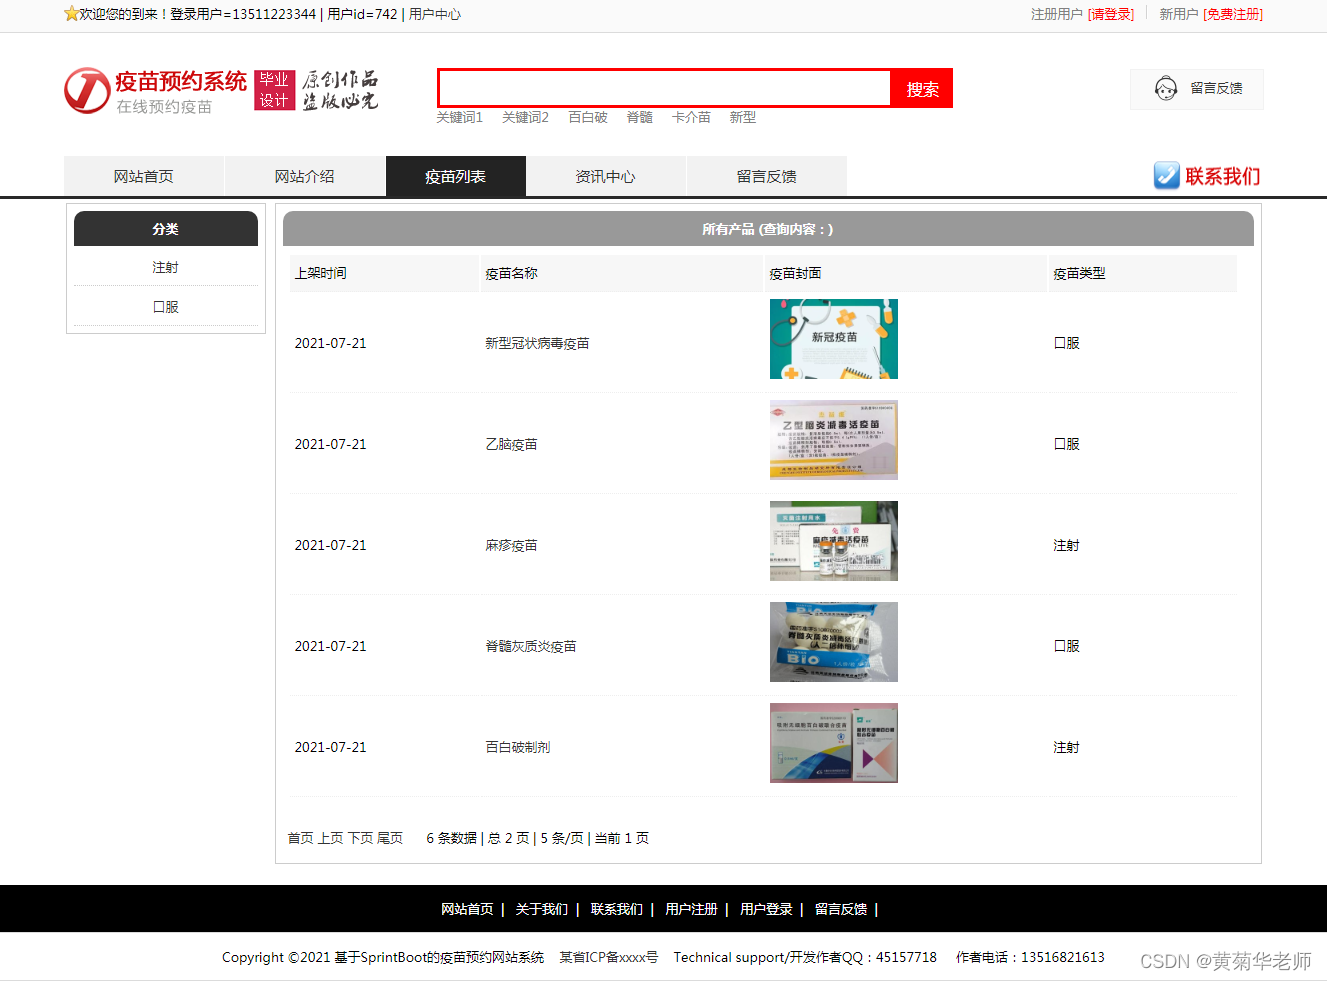This screenshot has width=1327, height=981.
Task: Click footer link 关于我们
Action: pyautogui.click(x=542, y=909)
